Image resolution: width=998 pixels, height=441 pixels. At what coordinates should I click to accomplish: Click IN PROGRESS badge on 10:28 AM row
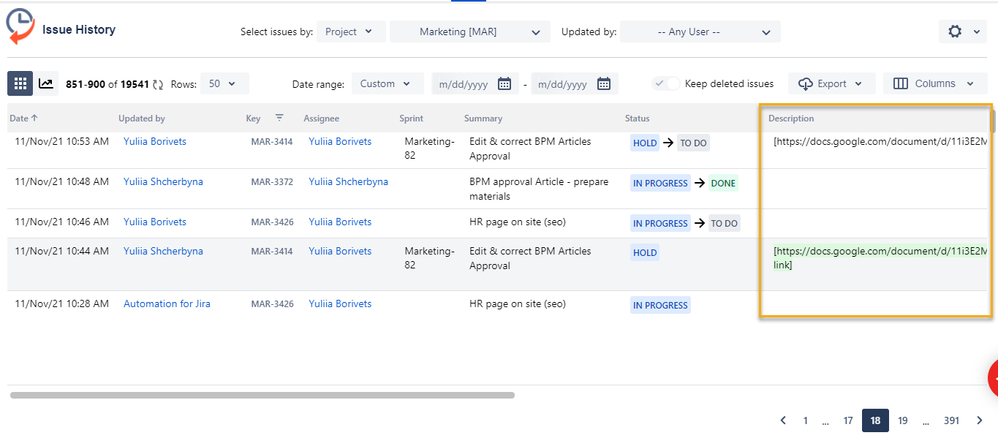tap(660, 305)
